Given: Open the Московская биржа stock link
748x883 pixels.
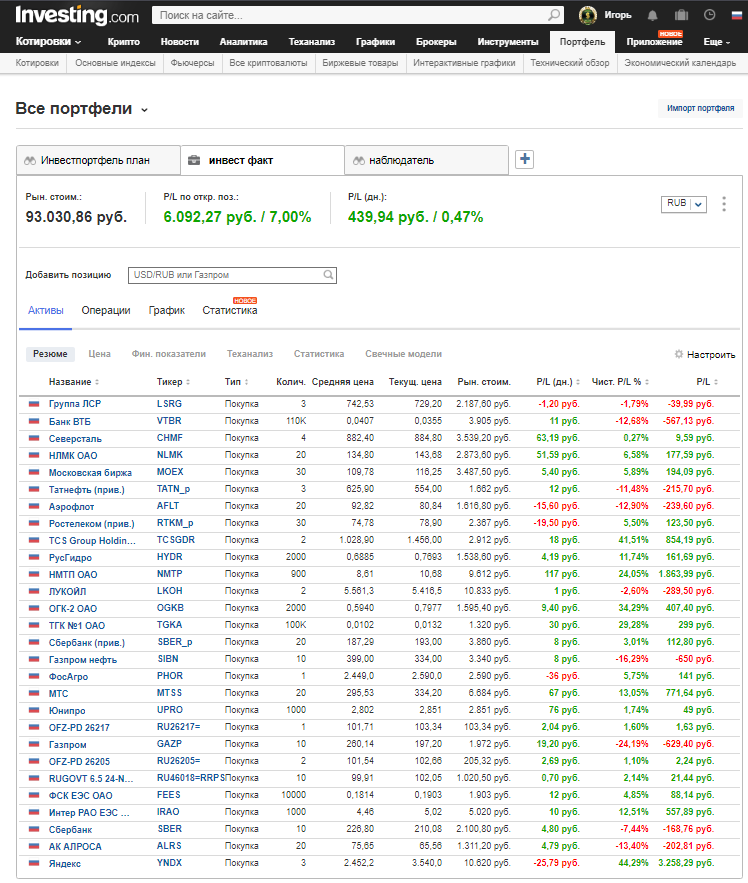Looking at the screenshot, I should [90, 472].
